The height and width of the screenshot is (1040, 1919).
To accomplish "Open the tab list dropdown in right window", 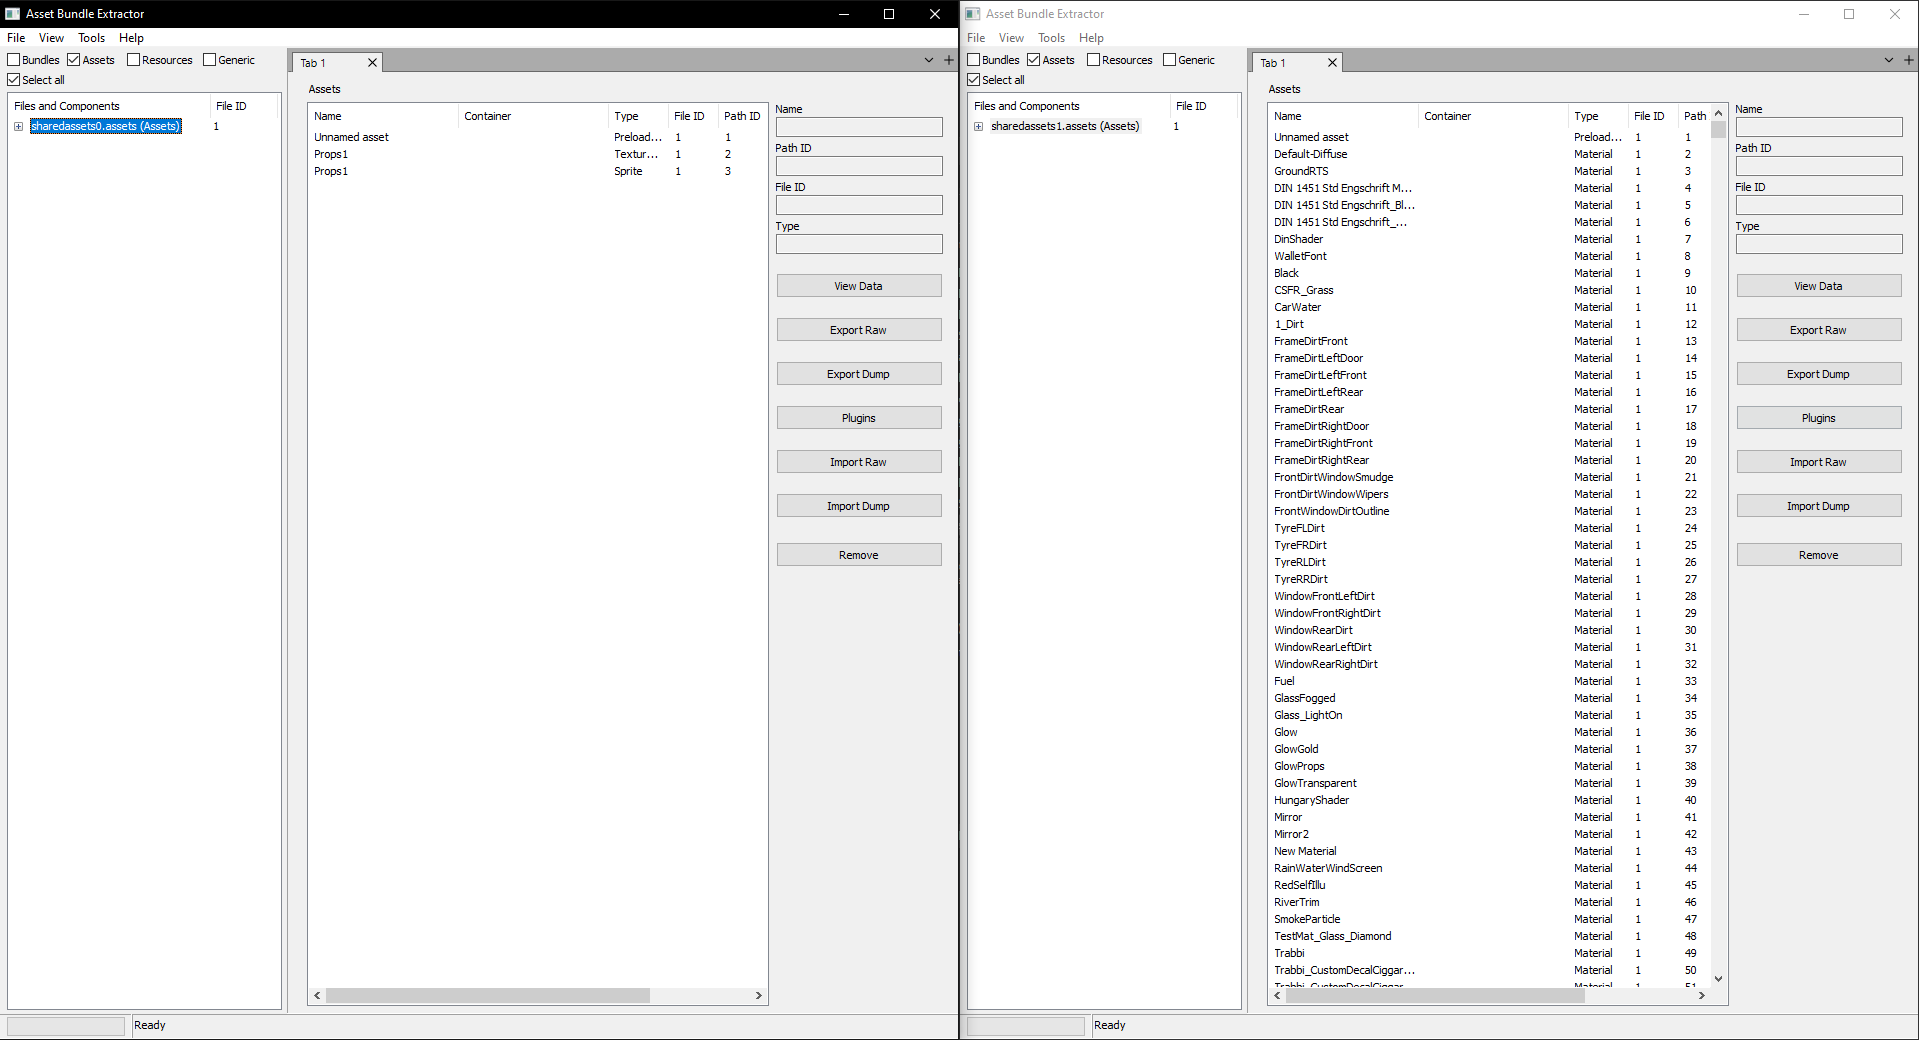I will click(1889, 60).
